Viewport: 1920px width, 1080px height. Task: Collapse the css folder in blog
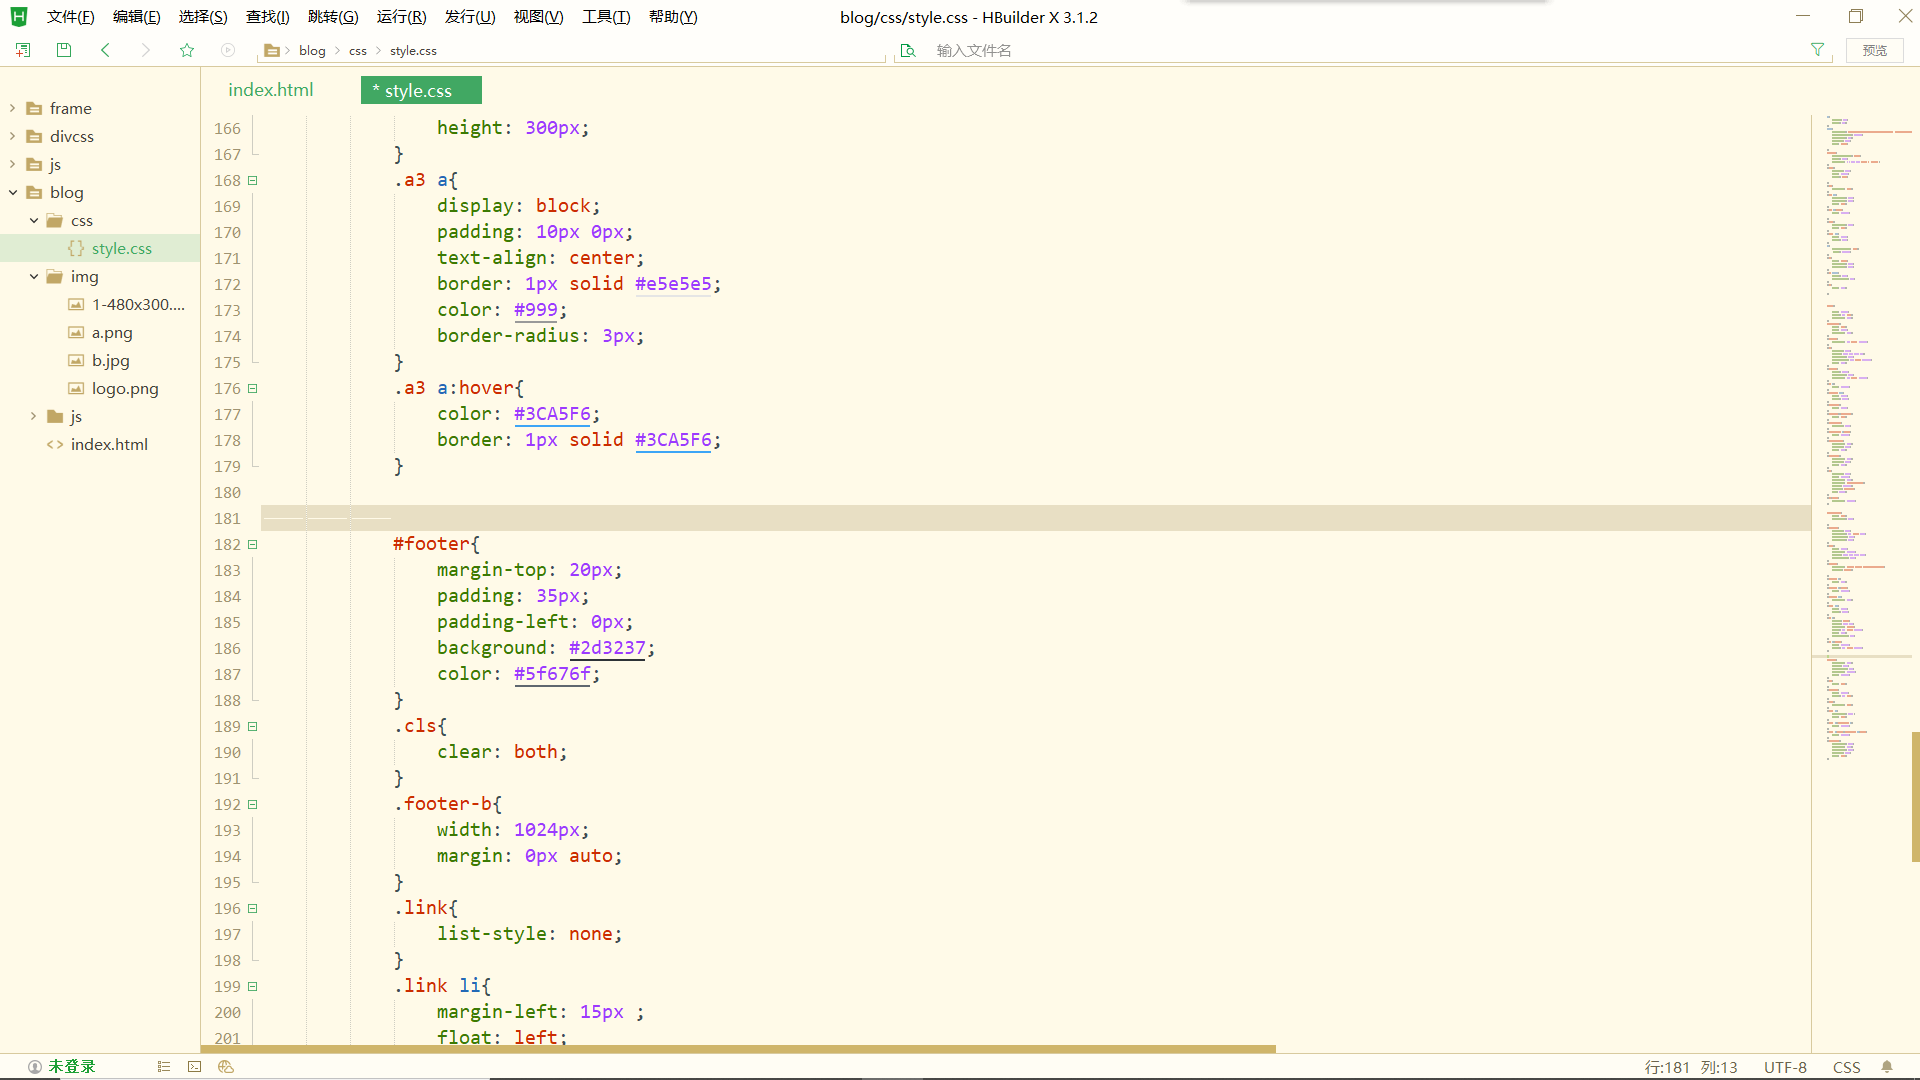coord(34,220)
